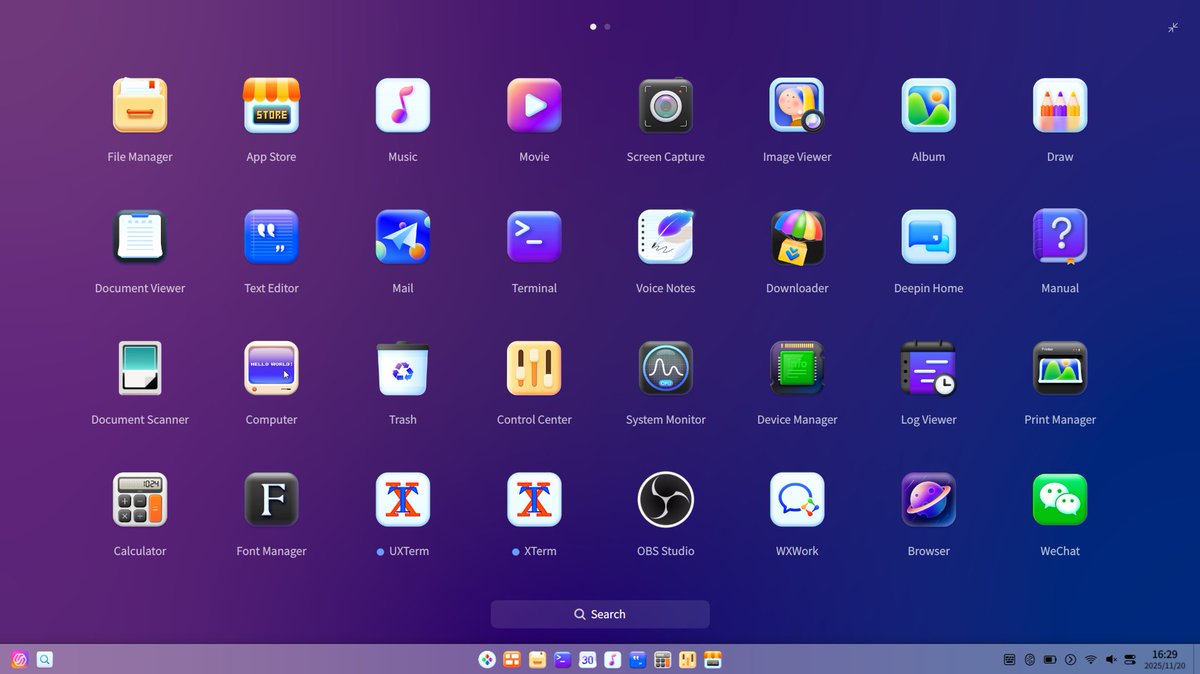Open the dock's magnifier search icon
1200x674 pixels.
point(45,659)
